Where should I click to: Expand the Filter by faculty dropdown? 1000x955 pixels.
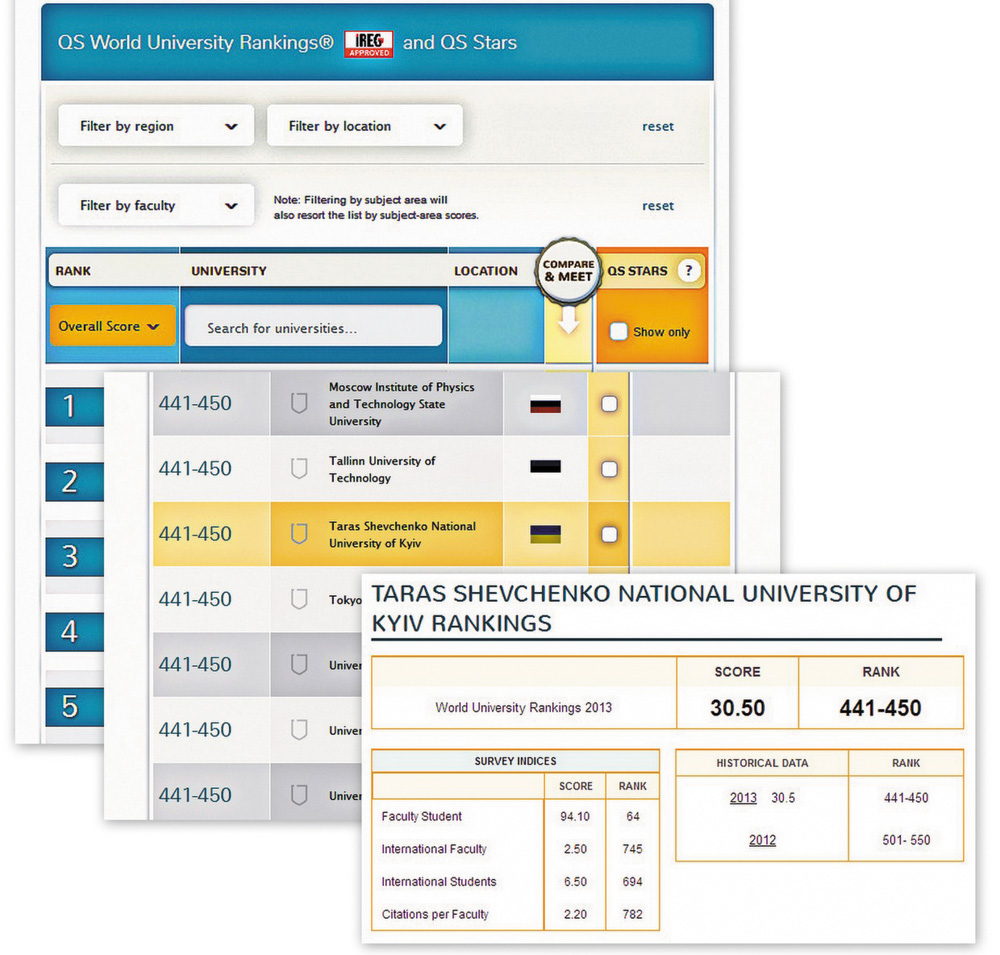pyautogui.click(x=156, y=206)
